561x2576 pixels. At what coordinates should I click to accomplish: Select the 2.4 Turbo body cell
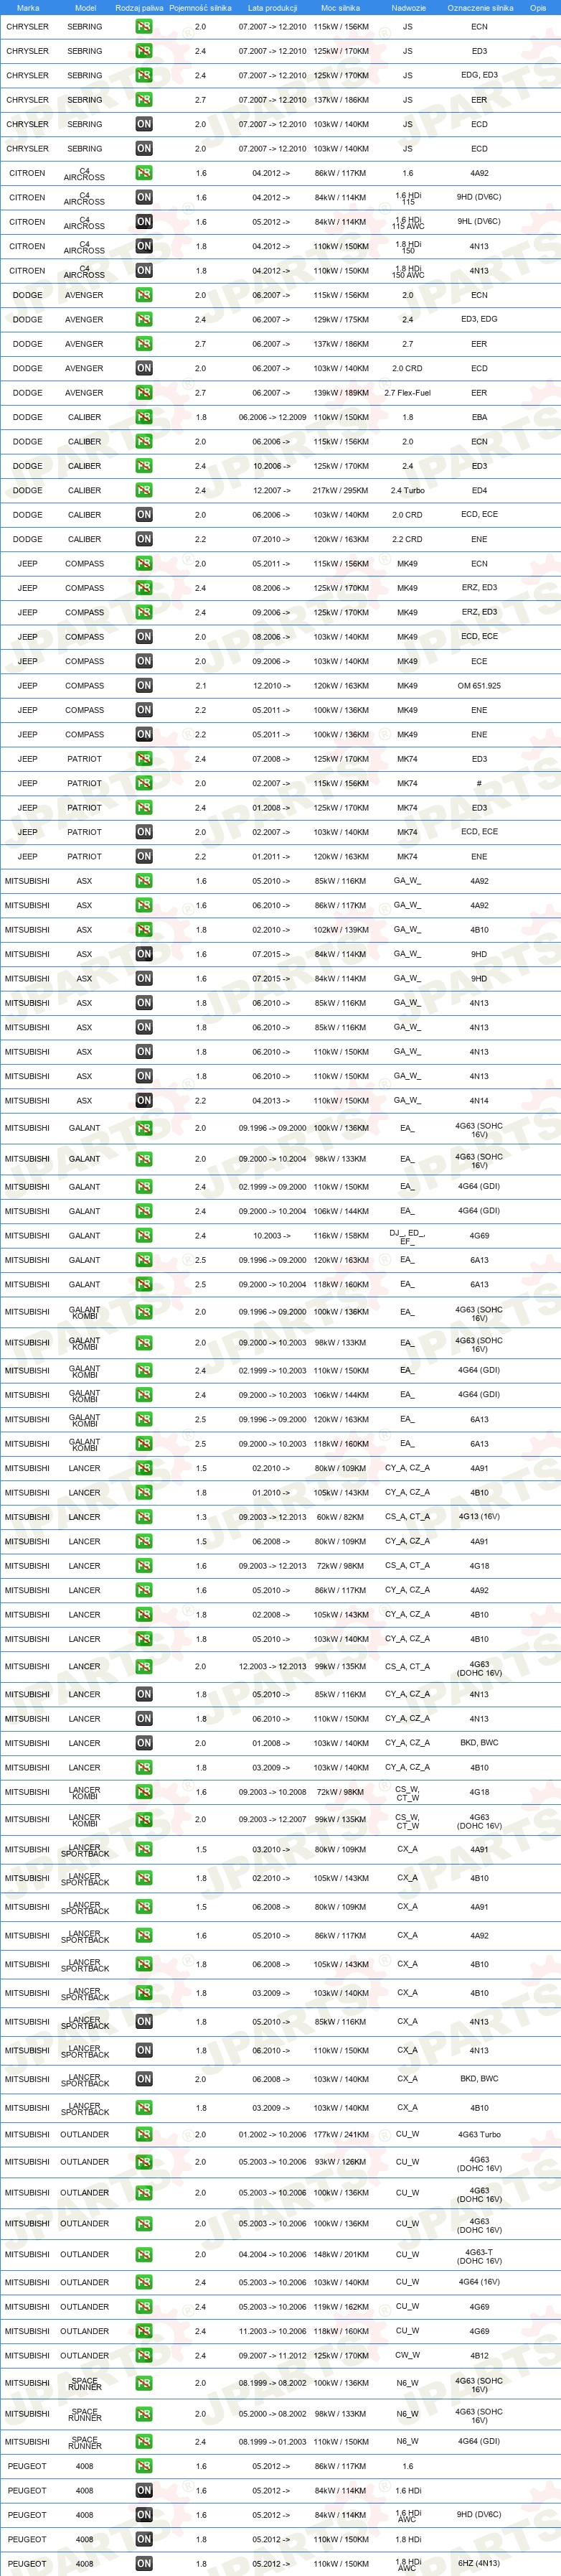[407, 490]
